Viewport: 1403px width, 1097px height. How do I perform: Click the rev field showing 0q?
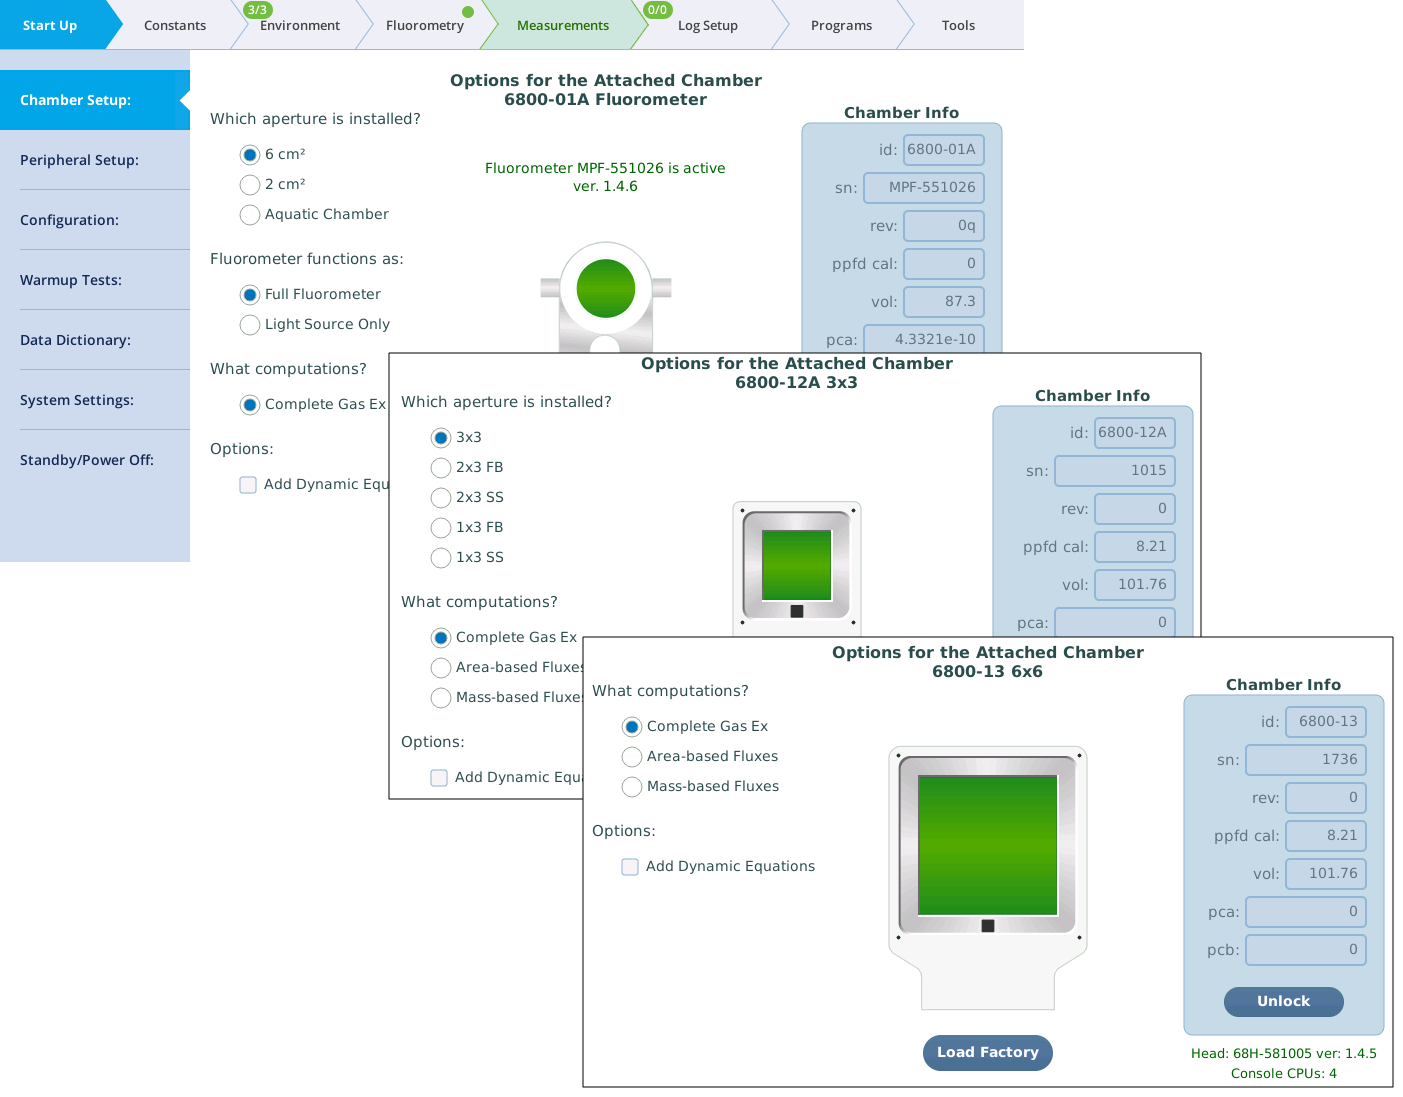coord(944,226)
